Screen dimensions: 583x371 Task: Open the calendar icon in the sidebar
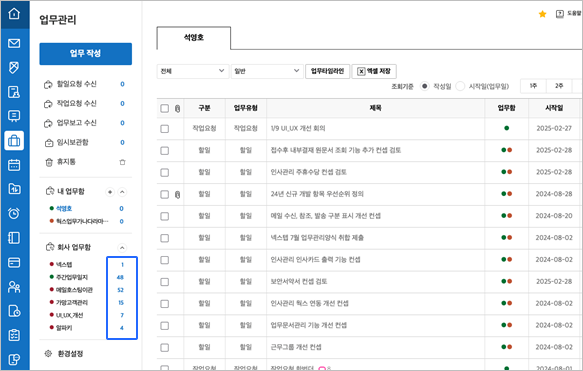[14, 165]
